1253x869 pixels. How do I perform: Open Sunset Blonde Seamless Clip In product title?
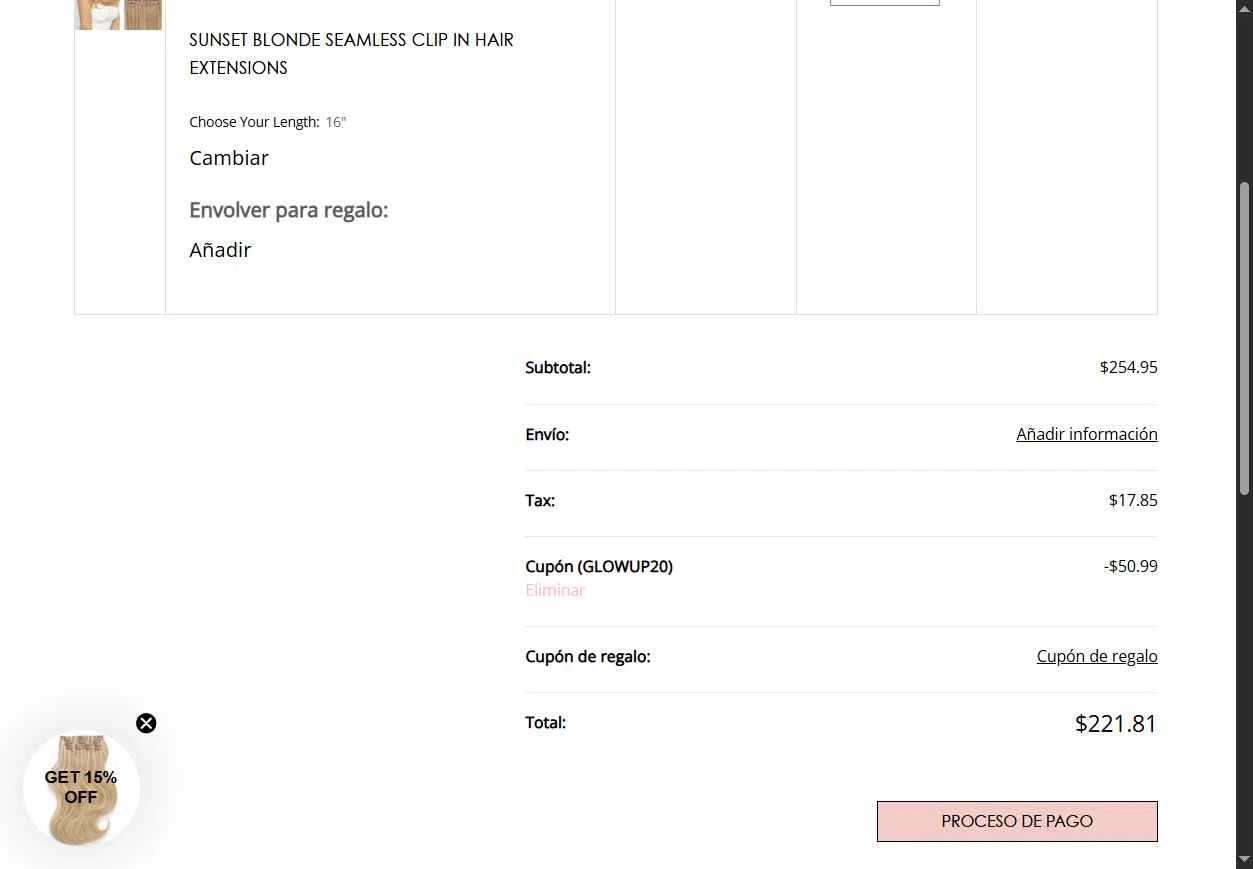coord(351,54)
